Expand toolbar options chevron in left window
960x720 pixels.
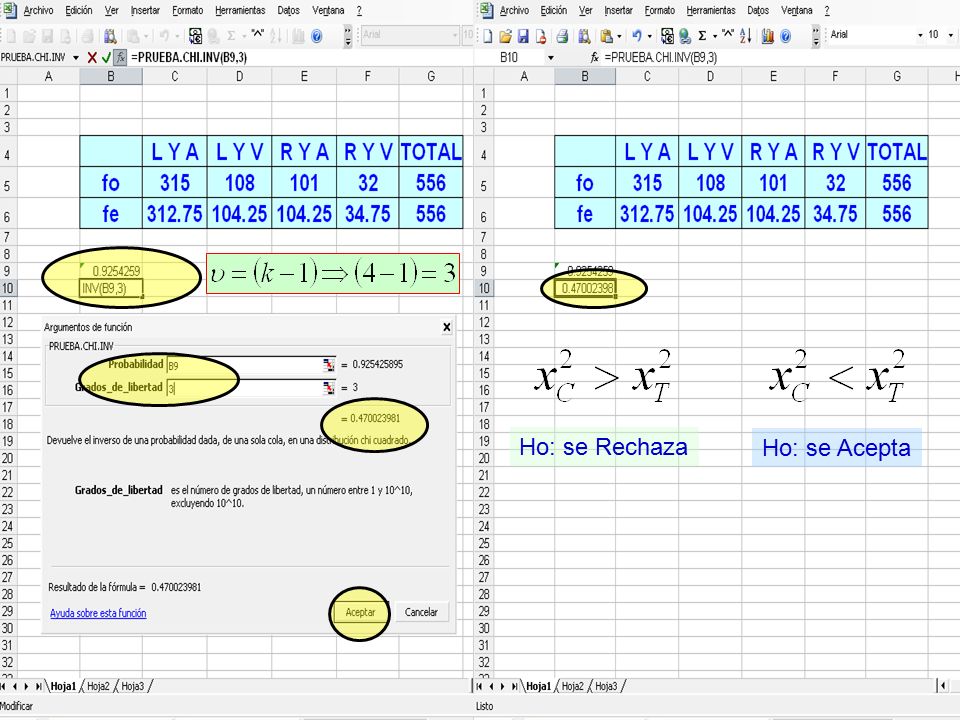click(348, 36)
